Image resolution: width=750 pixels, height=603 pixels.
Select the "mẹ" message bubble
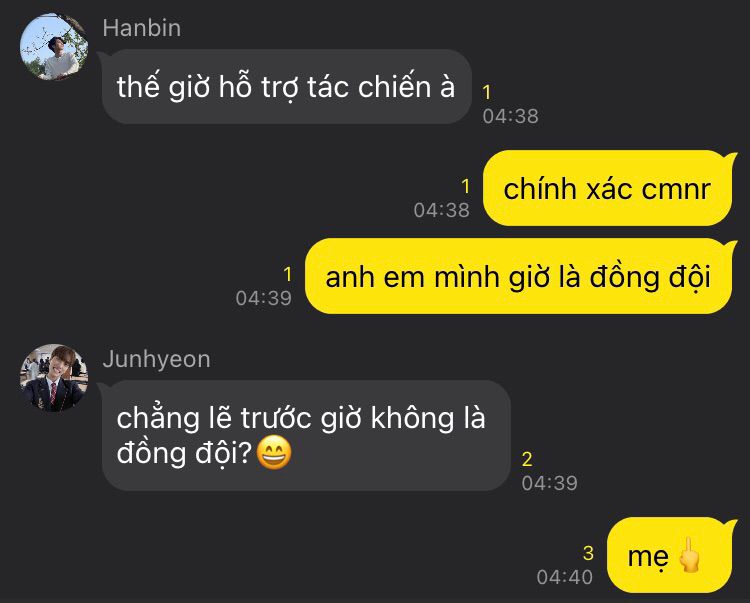coord(670,556)
